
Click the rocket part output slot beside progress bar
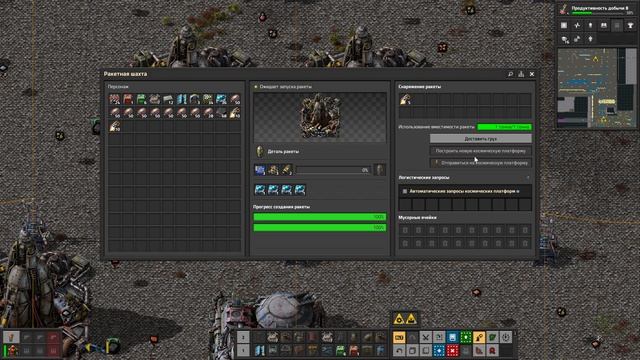pyautogui.click(x=379, y=170)
